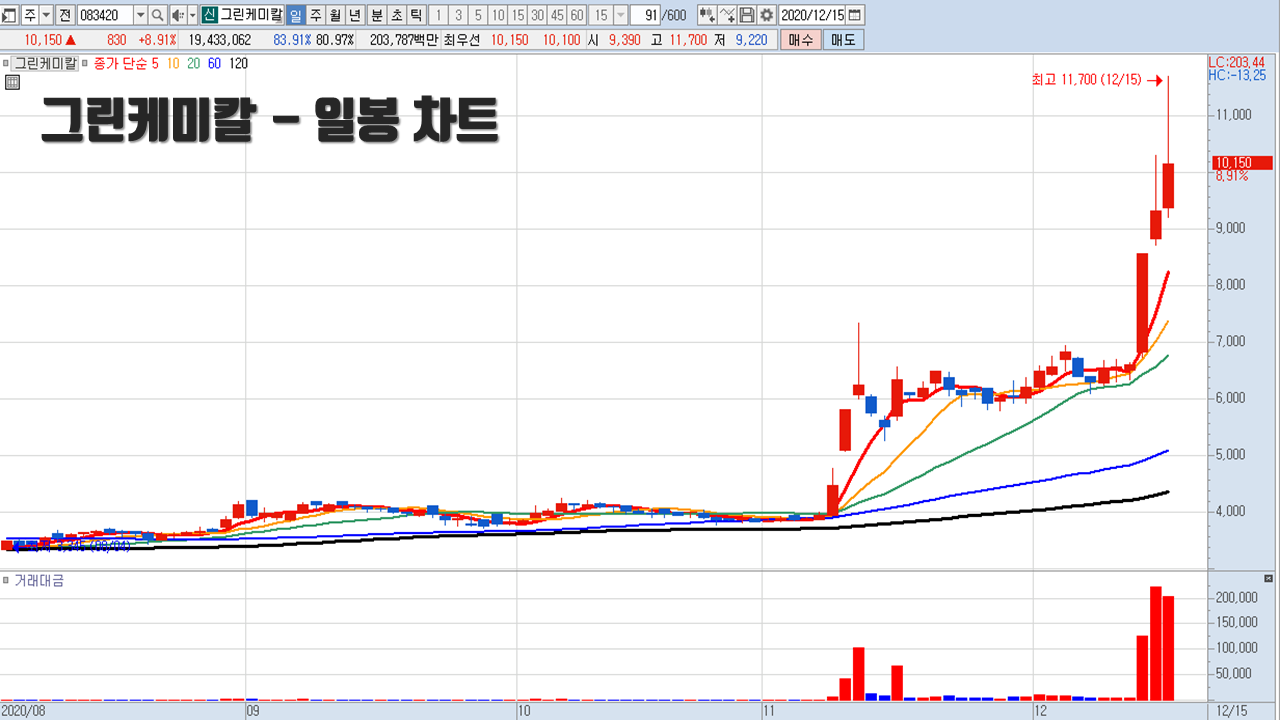Screen dimensions: 1280x720
Task: Click the save chart floppy icon
Action: (746, 15)
